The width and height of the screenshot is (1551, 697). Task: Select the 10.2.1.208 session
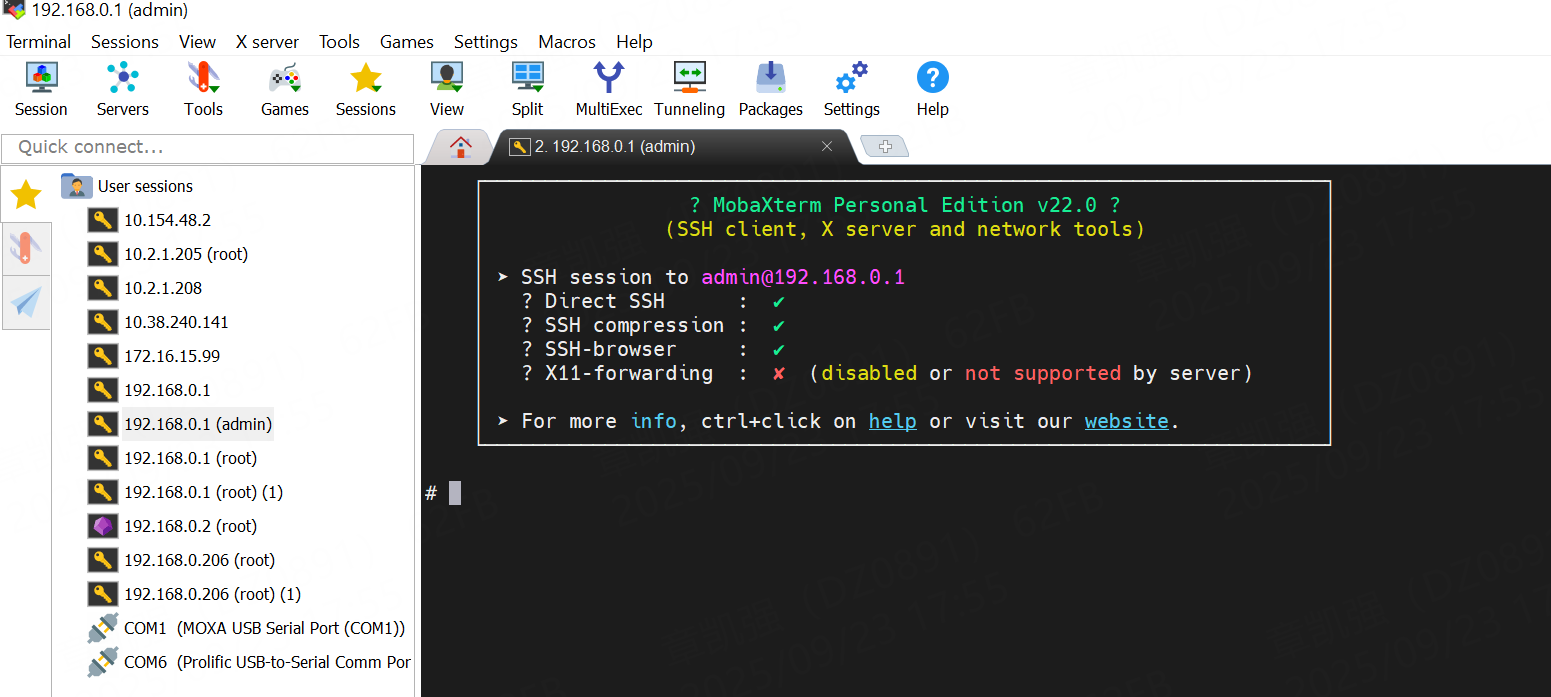[x=163, y=288]
